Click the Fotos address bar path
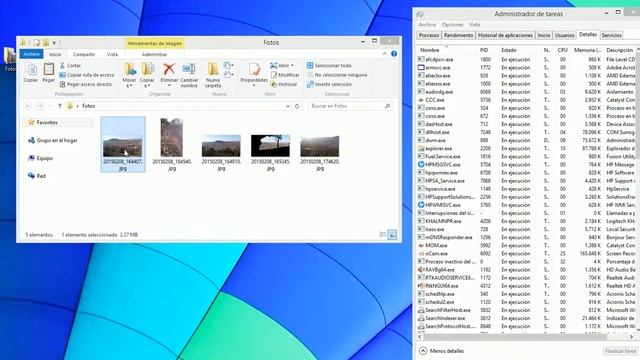Image resolution: width=640 pixels, height=360 pixels. pos(89,106)
